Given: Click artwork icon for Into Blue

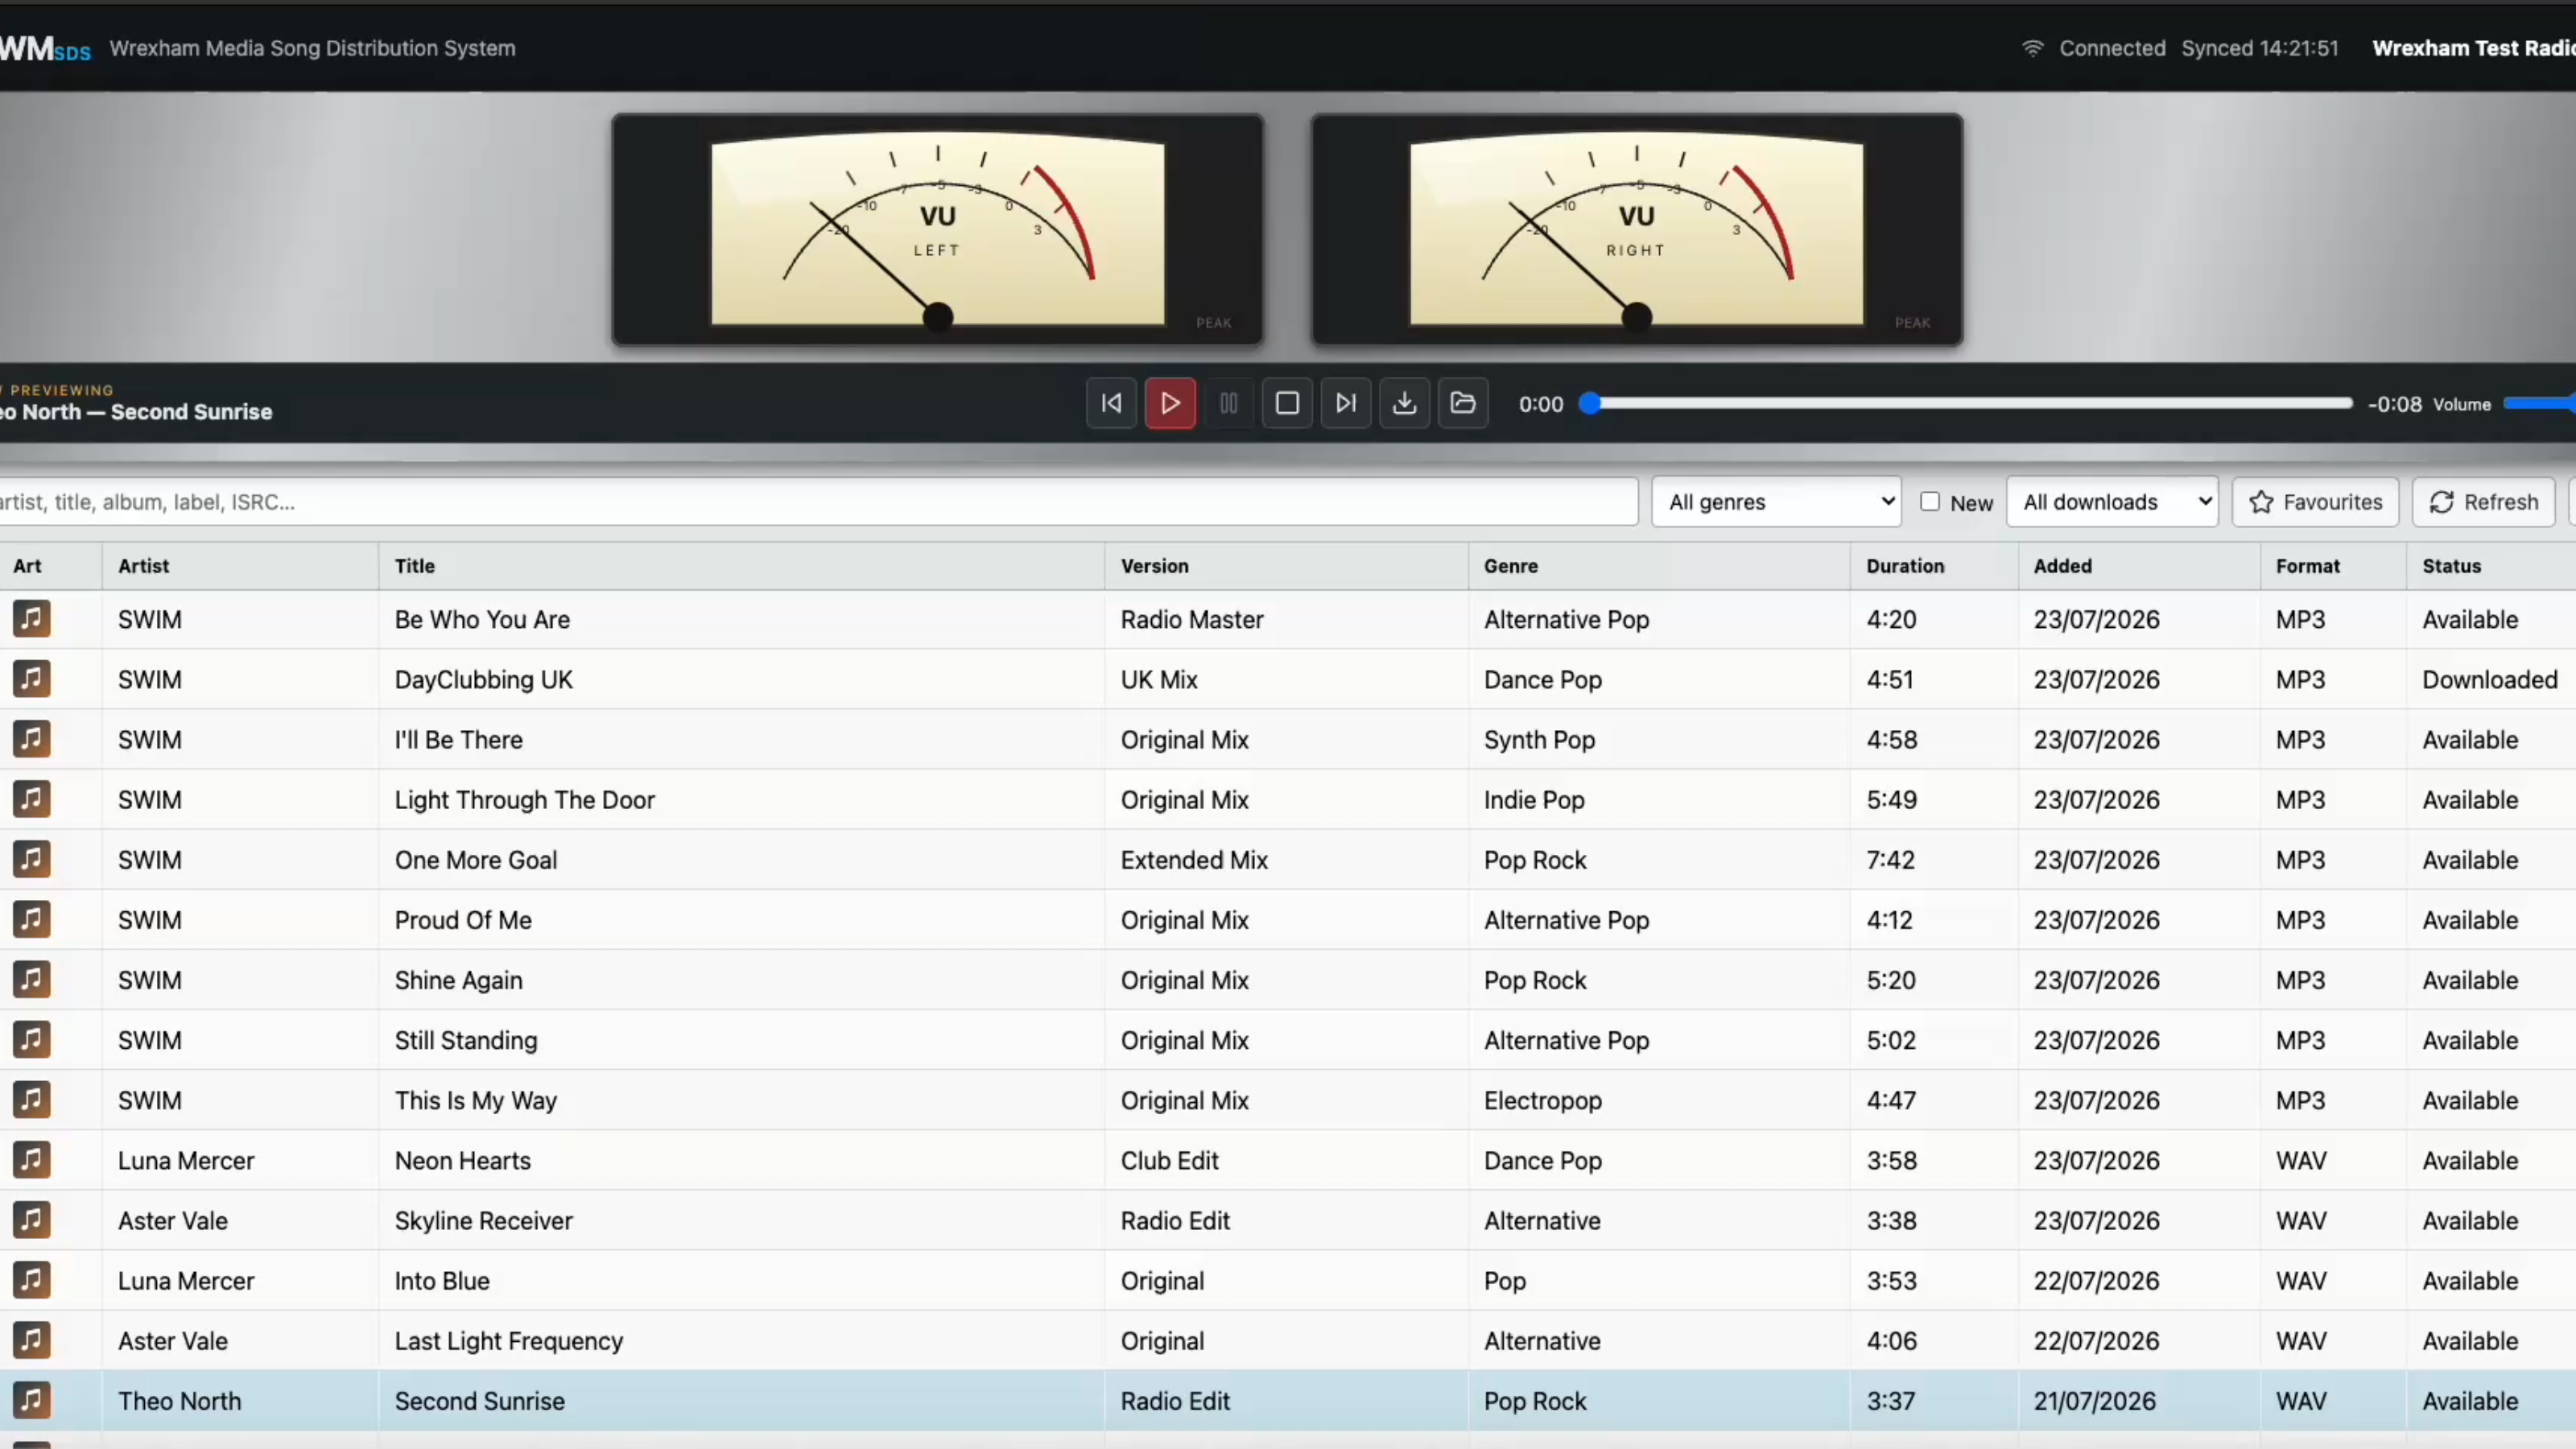Looking at the screenshot, I should (31, 1280).
